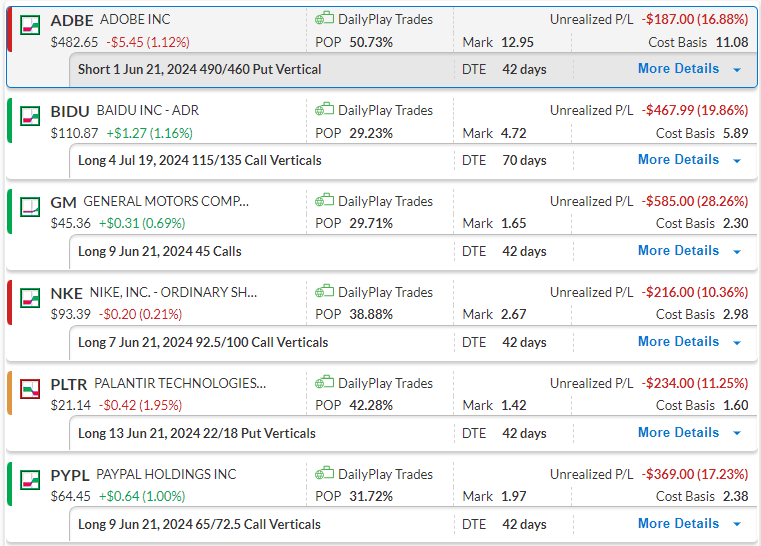Click Cost Basis value 11.08
The width and height of the screenshot is (761, 546).
pos(732,43)
